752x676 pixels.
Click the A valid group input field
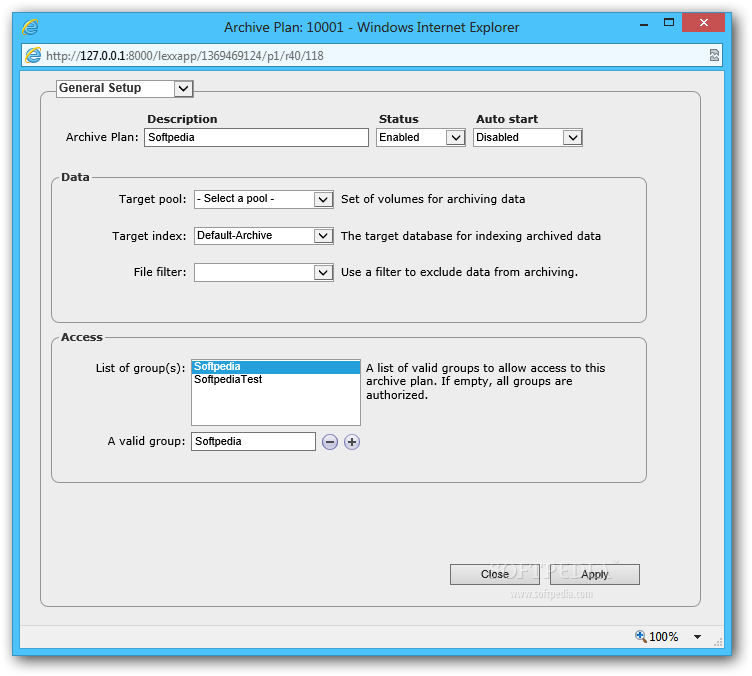[253, 442]
